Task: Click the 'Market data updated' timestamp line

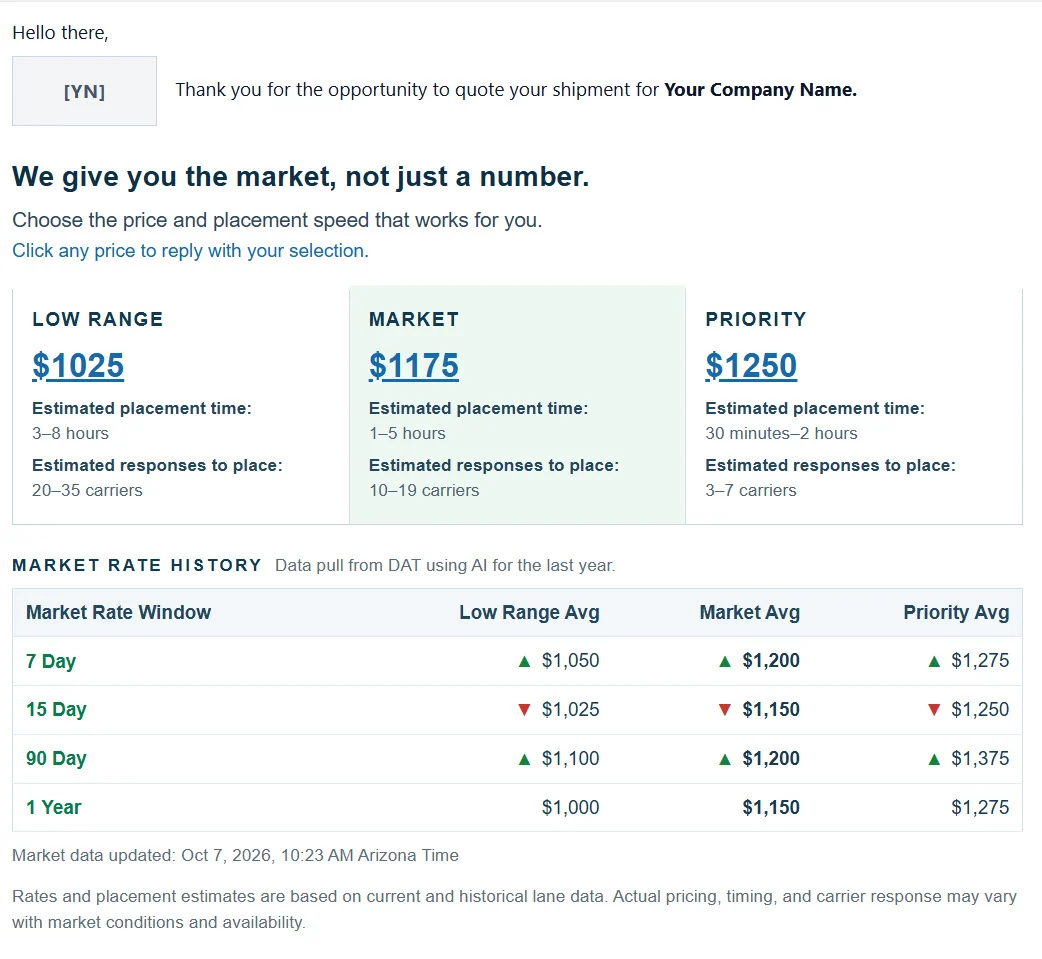Action: point(235,855)
